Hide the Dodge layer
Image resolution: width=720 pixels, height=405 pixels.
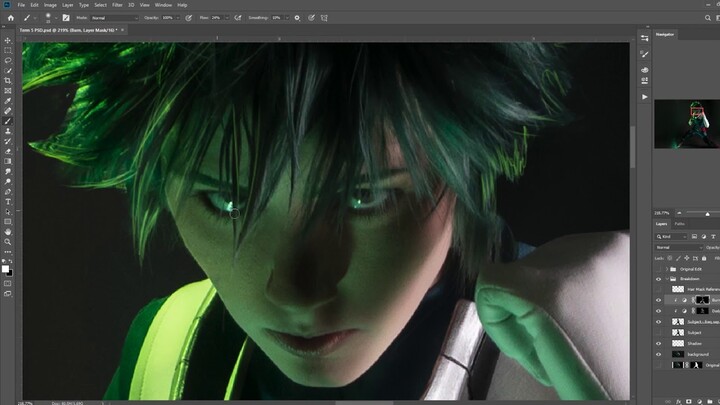(658, 311)
